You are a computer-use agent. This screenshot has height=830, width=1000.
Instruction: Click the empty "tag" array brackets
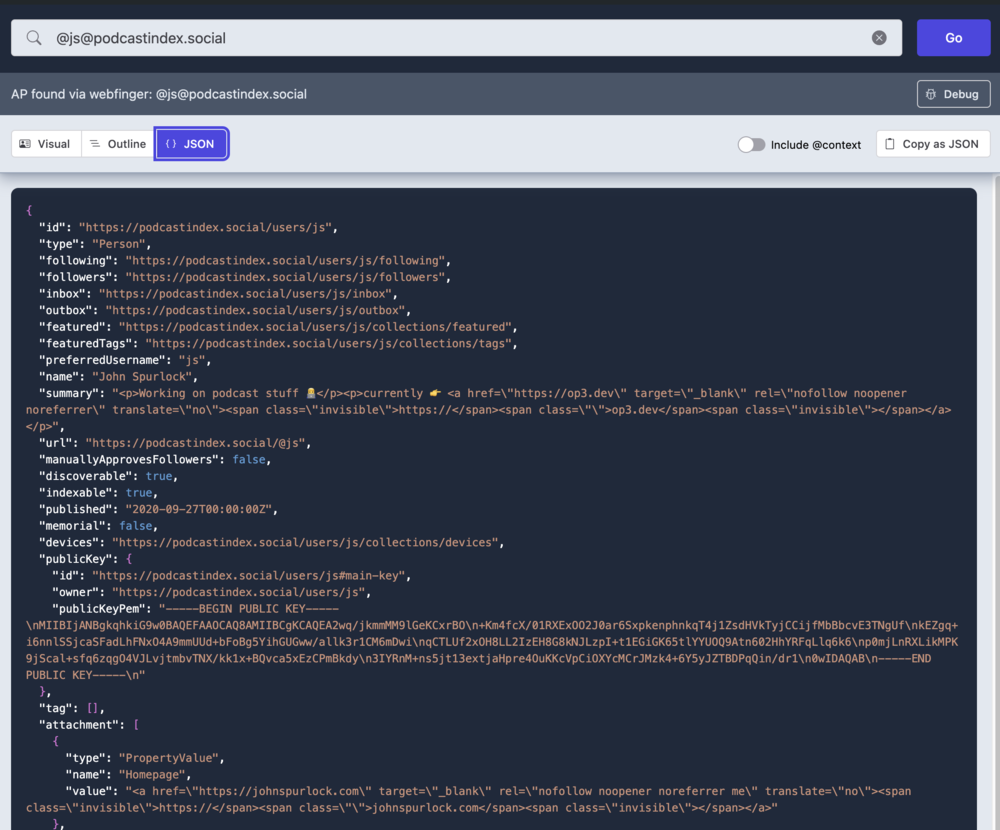(x=95, y=708)
